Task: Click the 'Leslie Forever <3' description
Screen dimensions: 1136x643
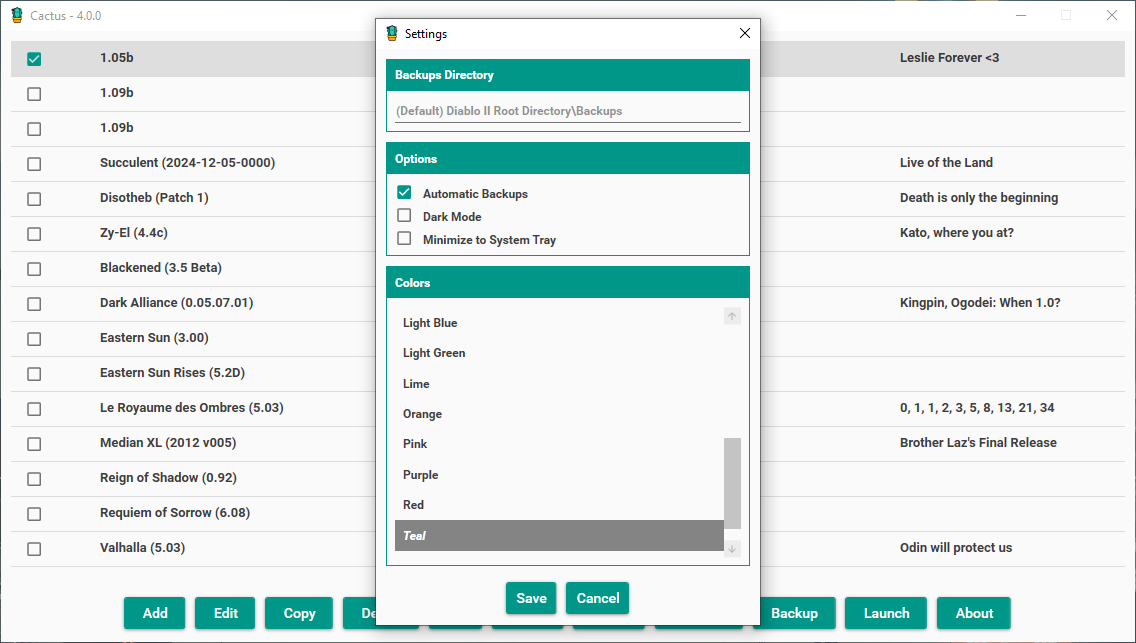Action: tap(949, 58)
